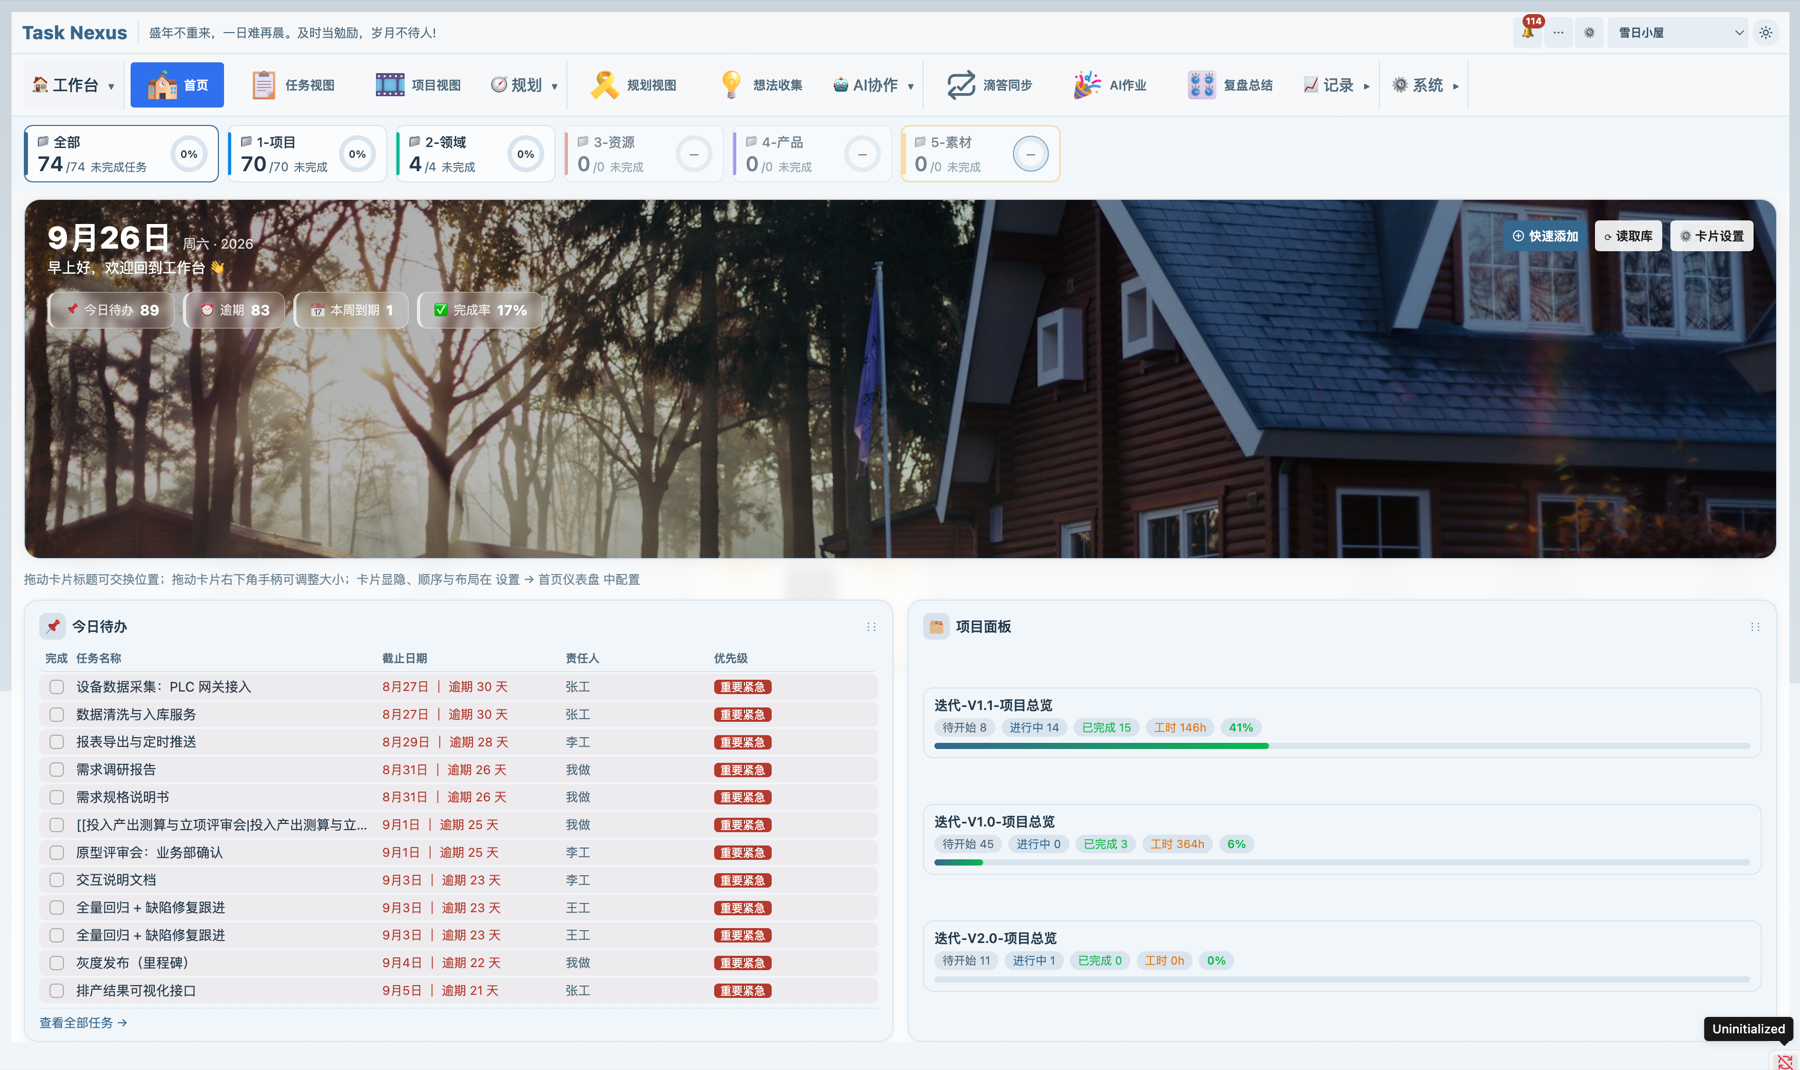Check off 交互说明文档 task
The width and height of the screenshot is (1800, 1070).
[x=57, y=880]
